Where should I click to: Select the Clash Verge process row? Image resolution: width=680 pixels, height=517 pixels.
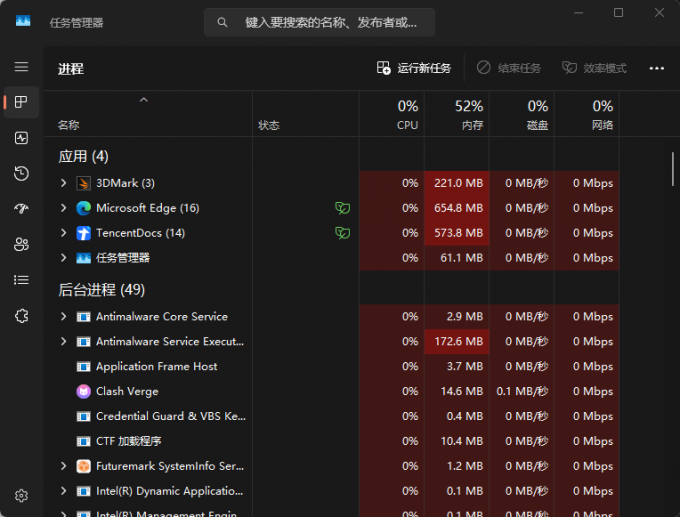click(332, 391)
